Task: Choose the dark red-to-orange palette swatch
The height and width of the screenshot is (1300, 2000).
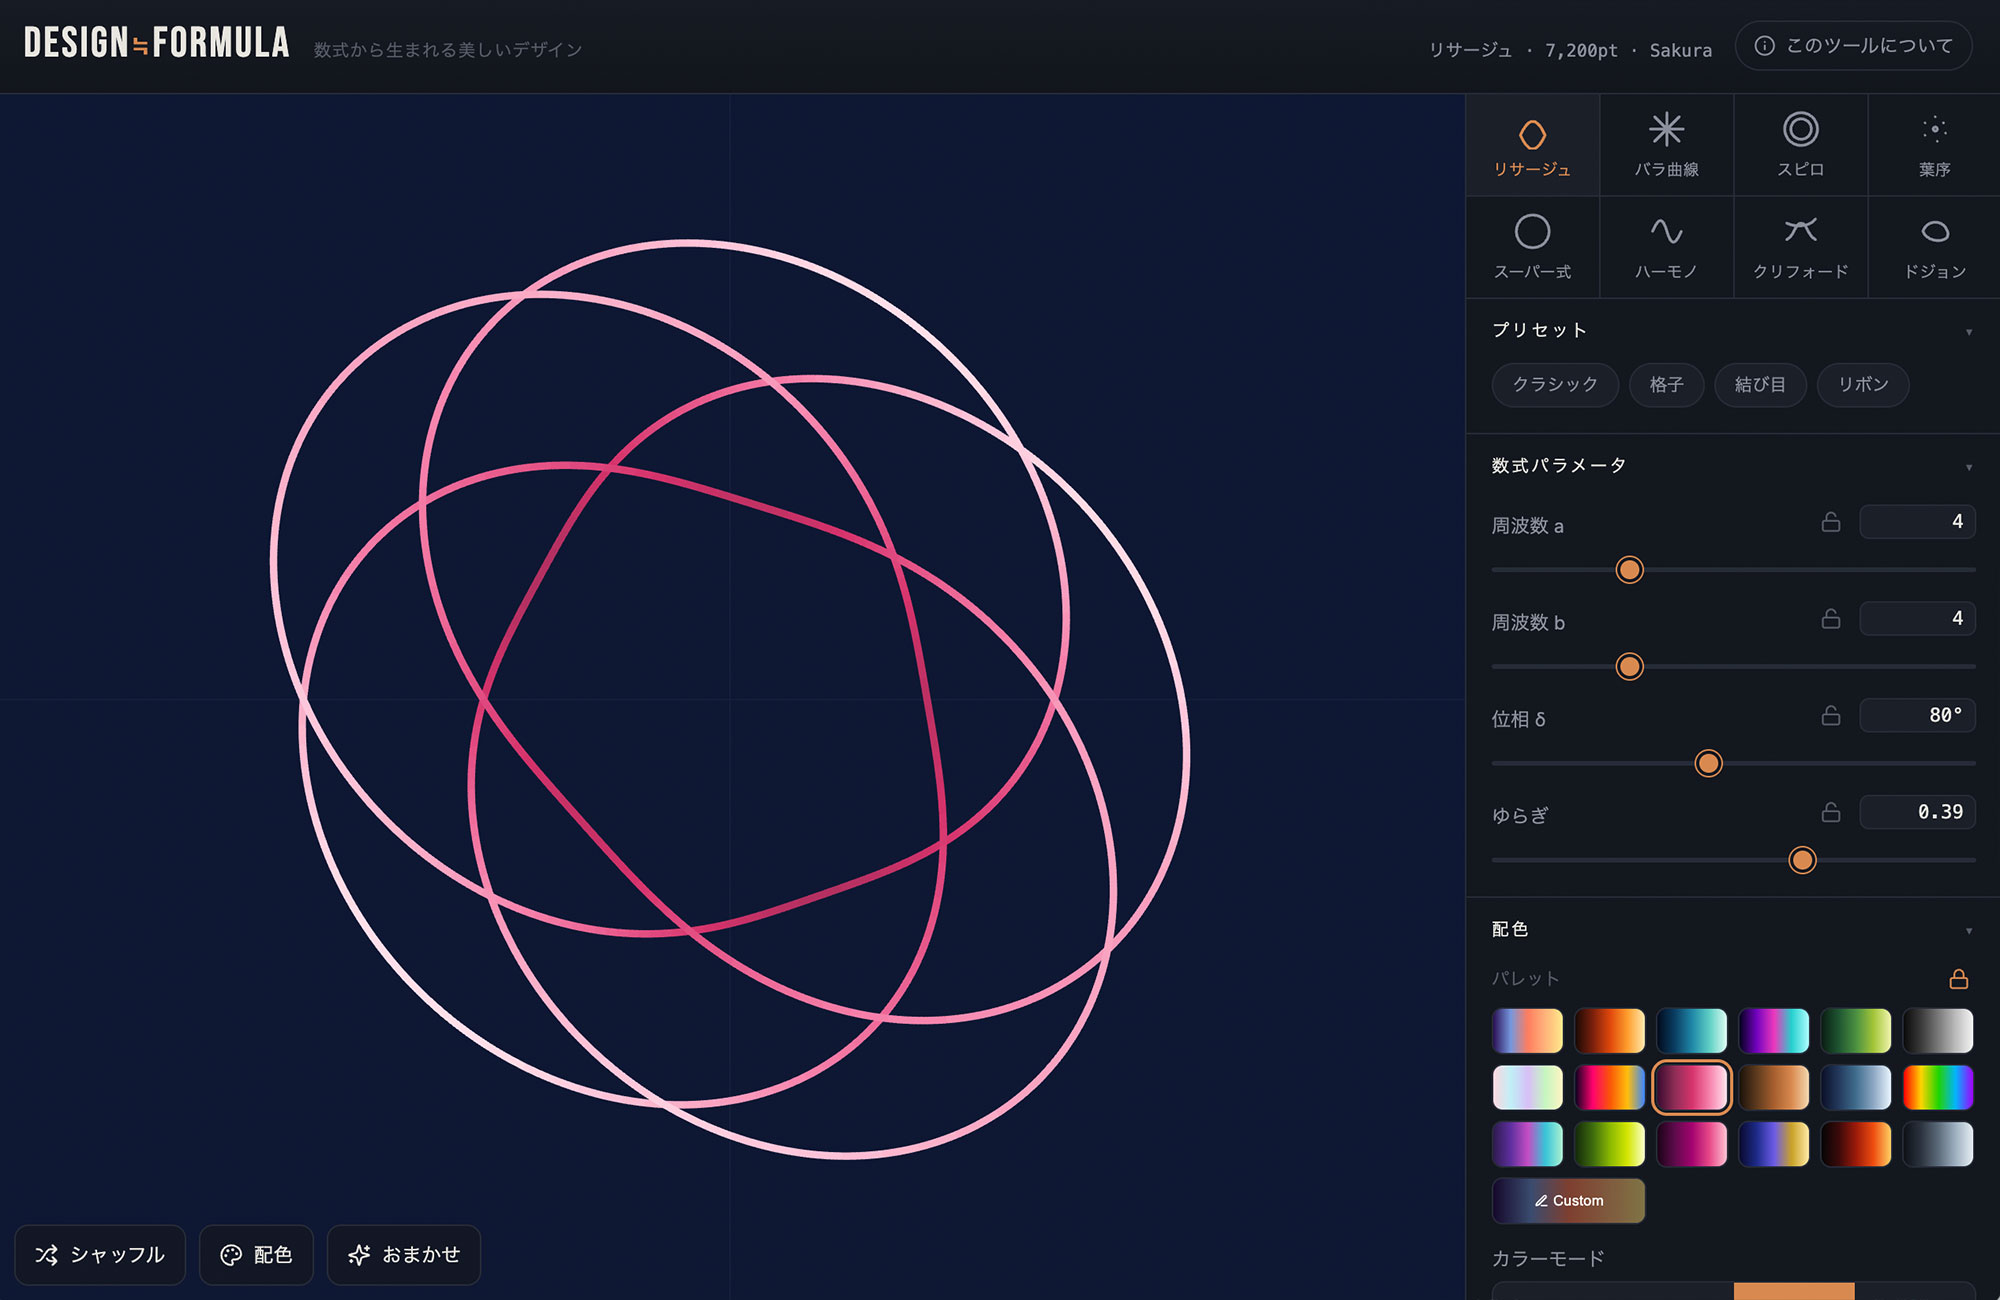Action: point(1609,1031)
